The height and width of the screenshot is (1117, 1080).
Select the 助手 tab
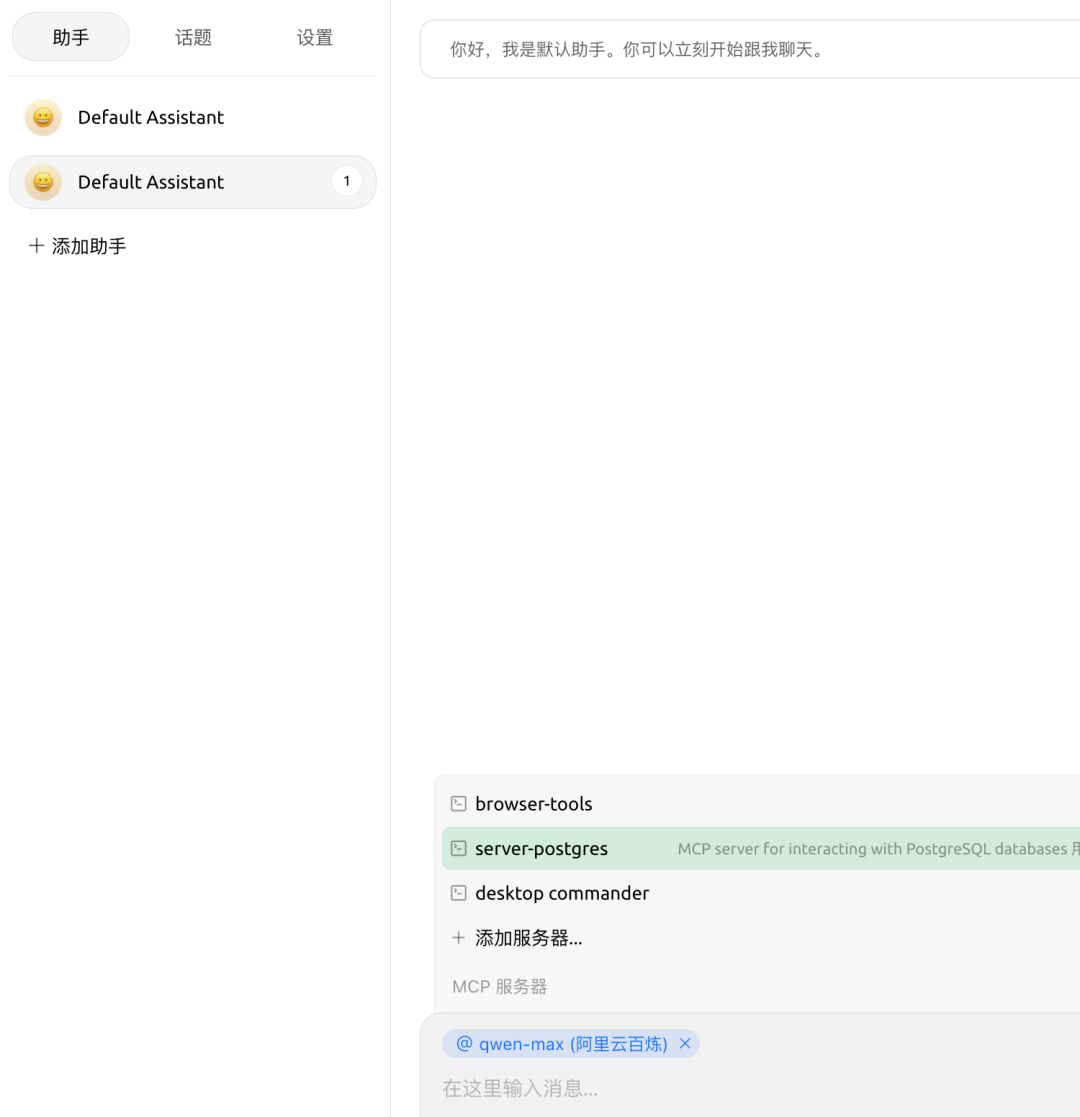70,37
